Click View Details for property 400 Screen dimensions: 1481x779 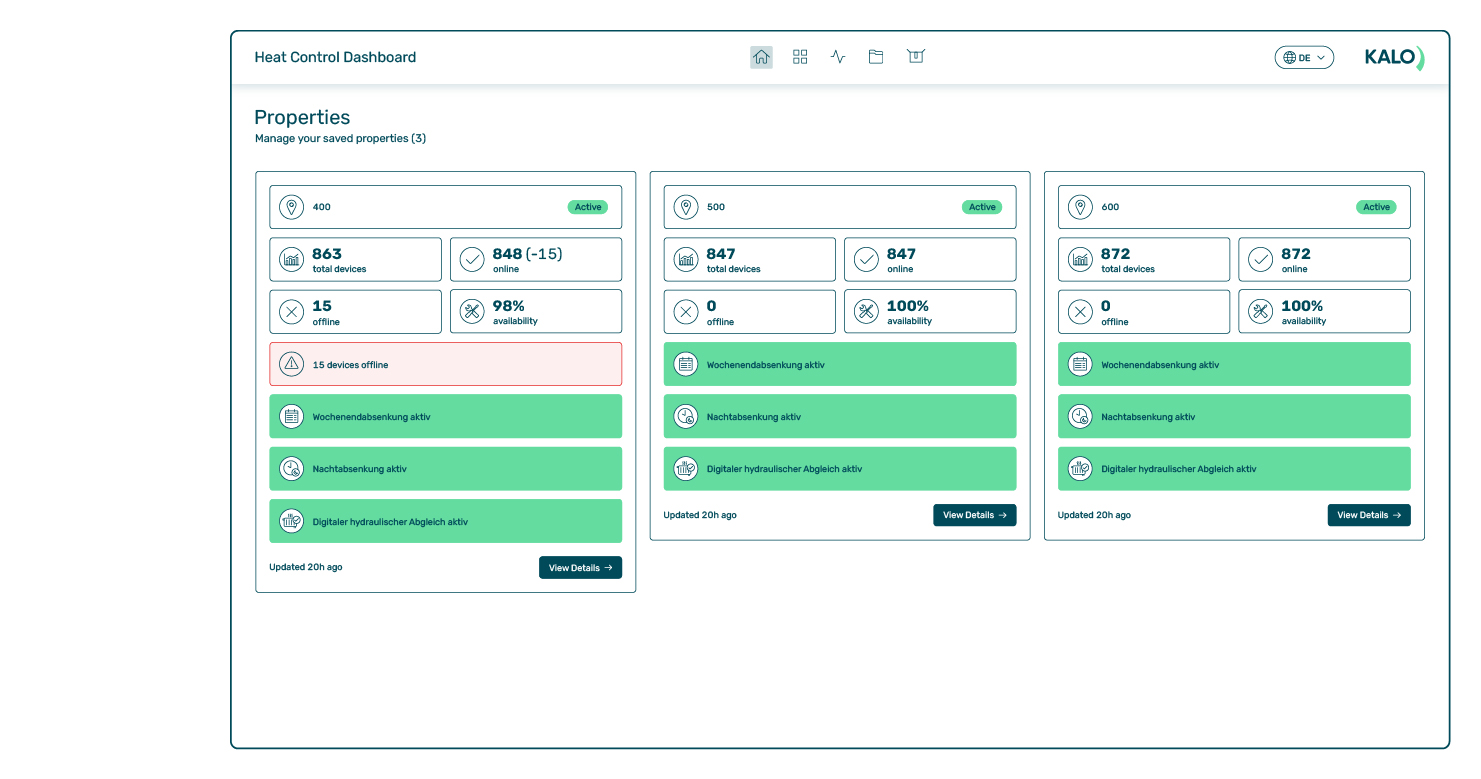580,568
